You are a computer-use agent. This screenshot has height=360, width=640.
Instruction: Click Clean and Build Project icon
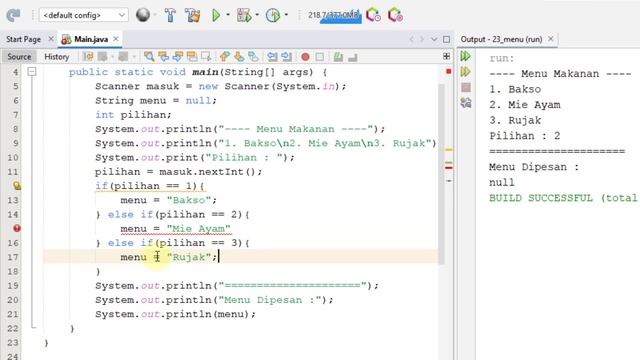click(193, 15)
